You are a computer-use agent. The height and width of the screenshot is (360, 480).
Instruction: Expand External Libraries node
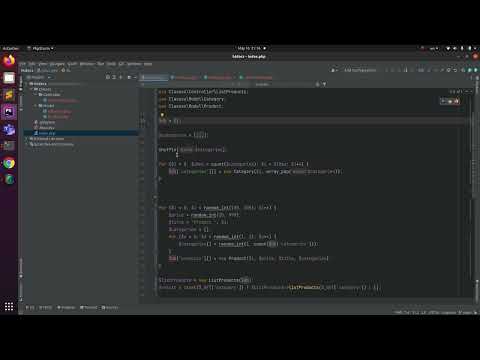point(27,139)
